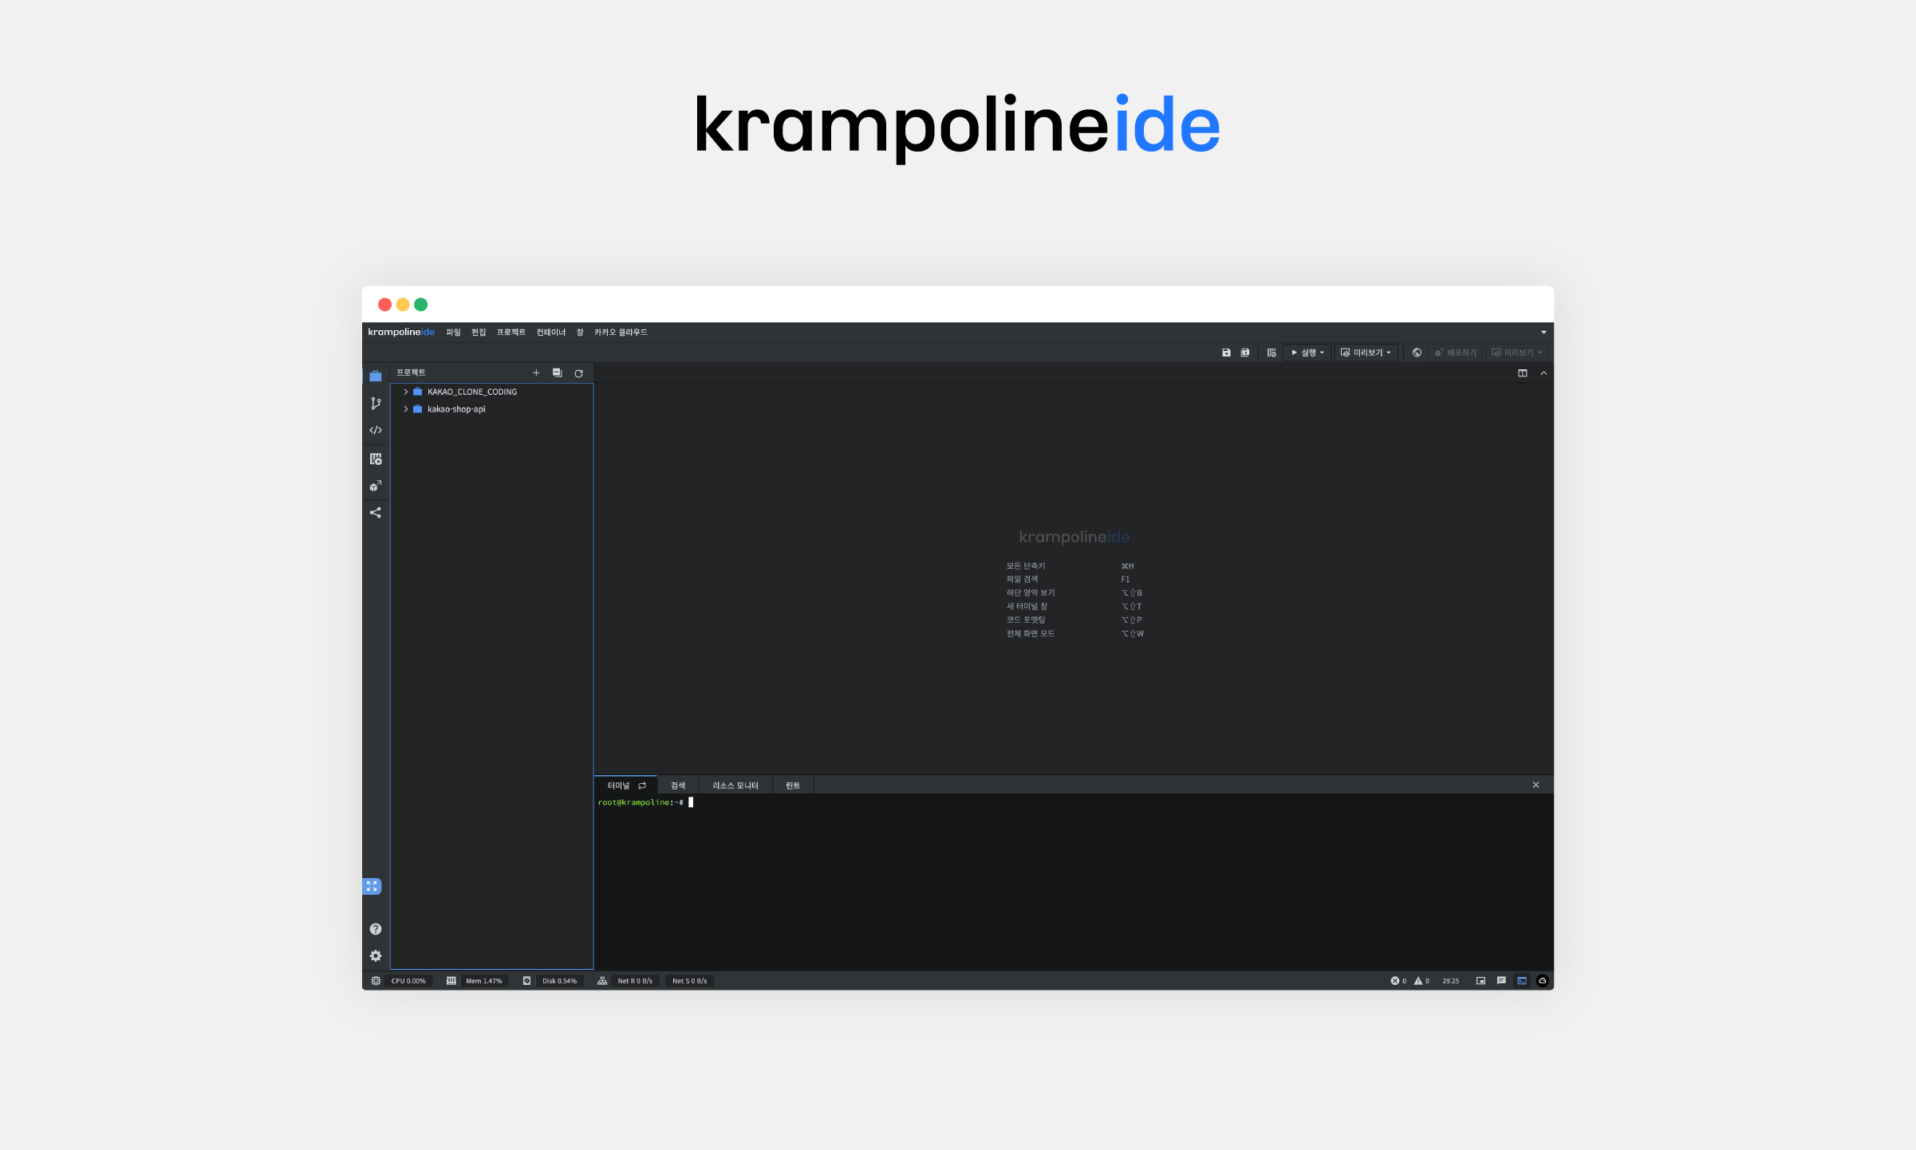Click the globe icon in toolbar
This screenshot has height=1150, width=1916.
[1416, 353]
